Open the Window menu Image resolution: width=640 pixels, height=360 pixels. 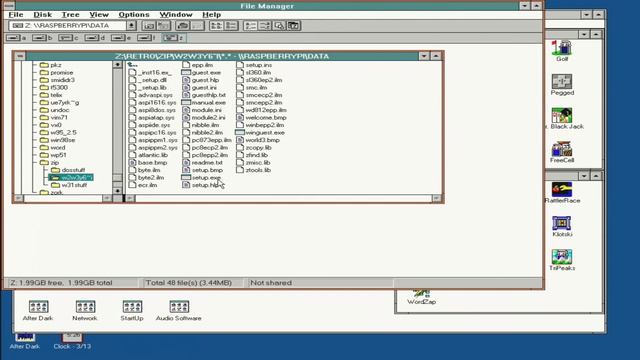point(176,15)
